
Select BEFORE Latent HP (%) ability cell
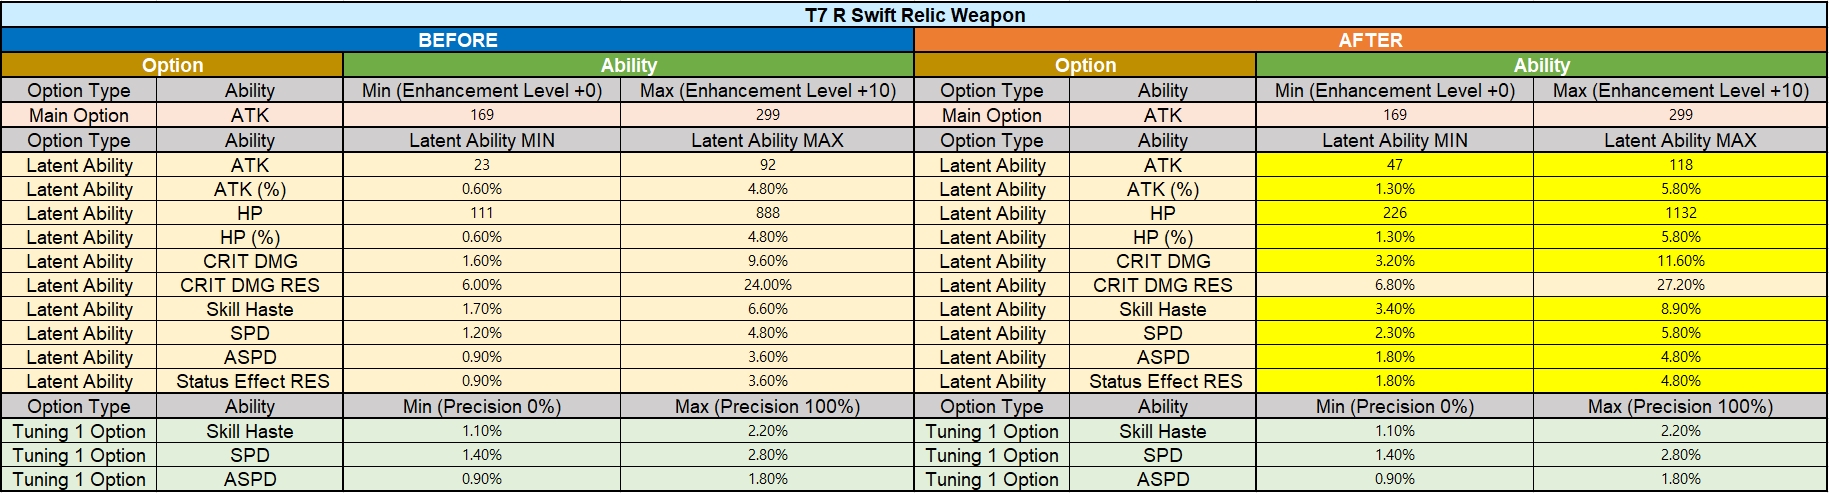250,237
